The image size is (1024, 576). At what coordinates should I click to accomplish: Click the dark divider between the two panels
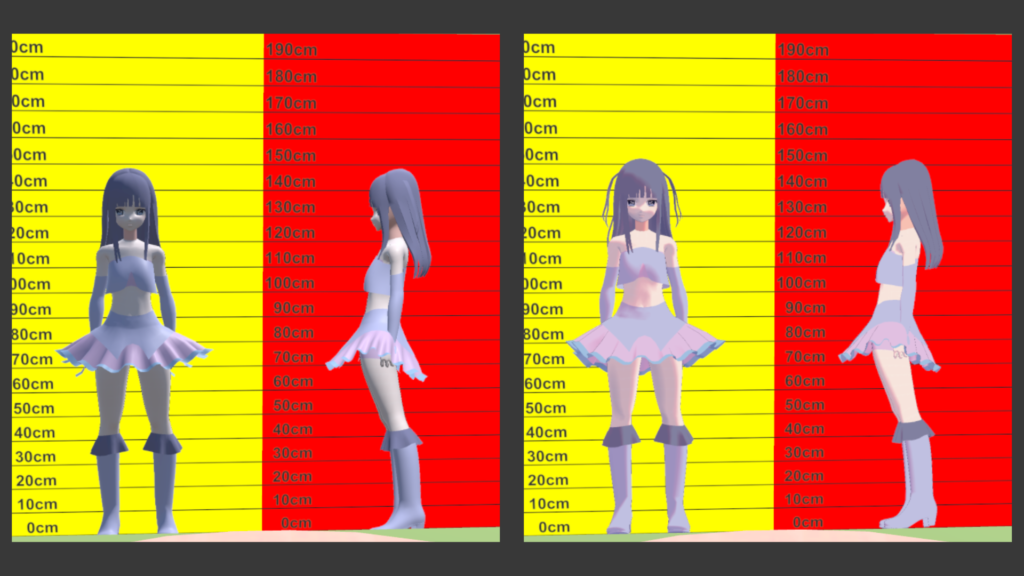(x=511, y=288)
